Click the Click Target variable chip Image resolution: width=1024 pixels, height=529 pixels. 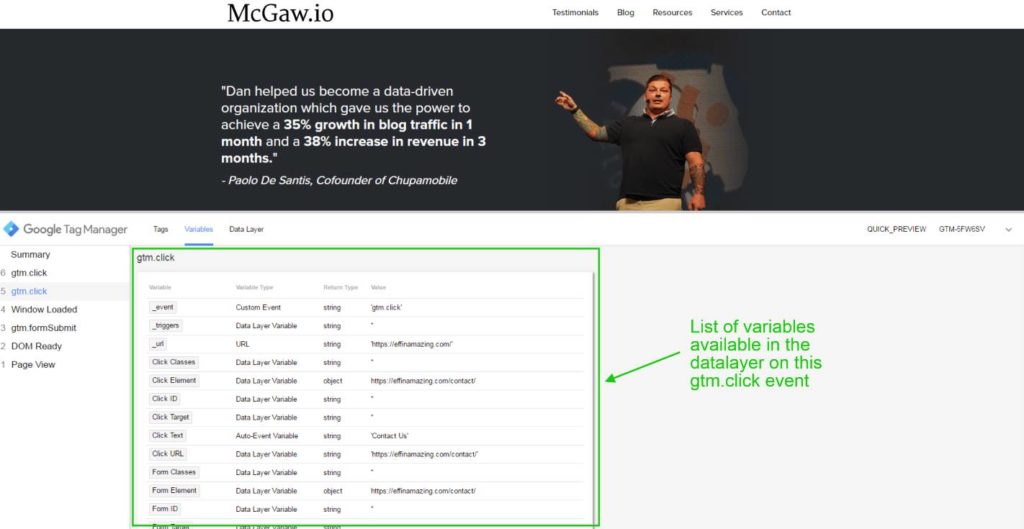pyautogui.click(x=170, y=417)
